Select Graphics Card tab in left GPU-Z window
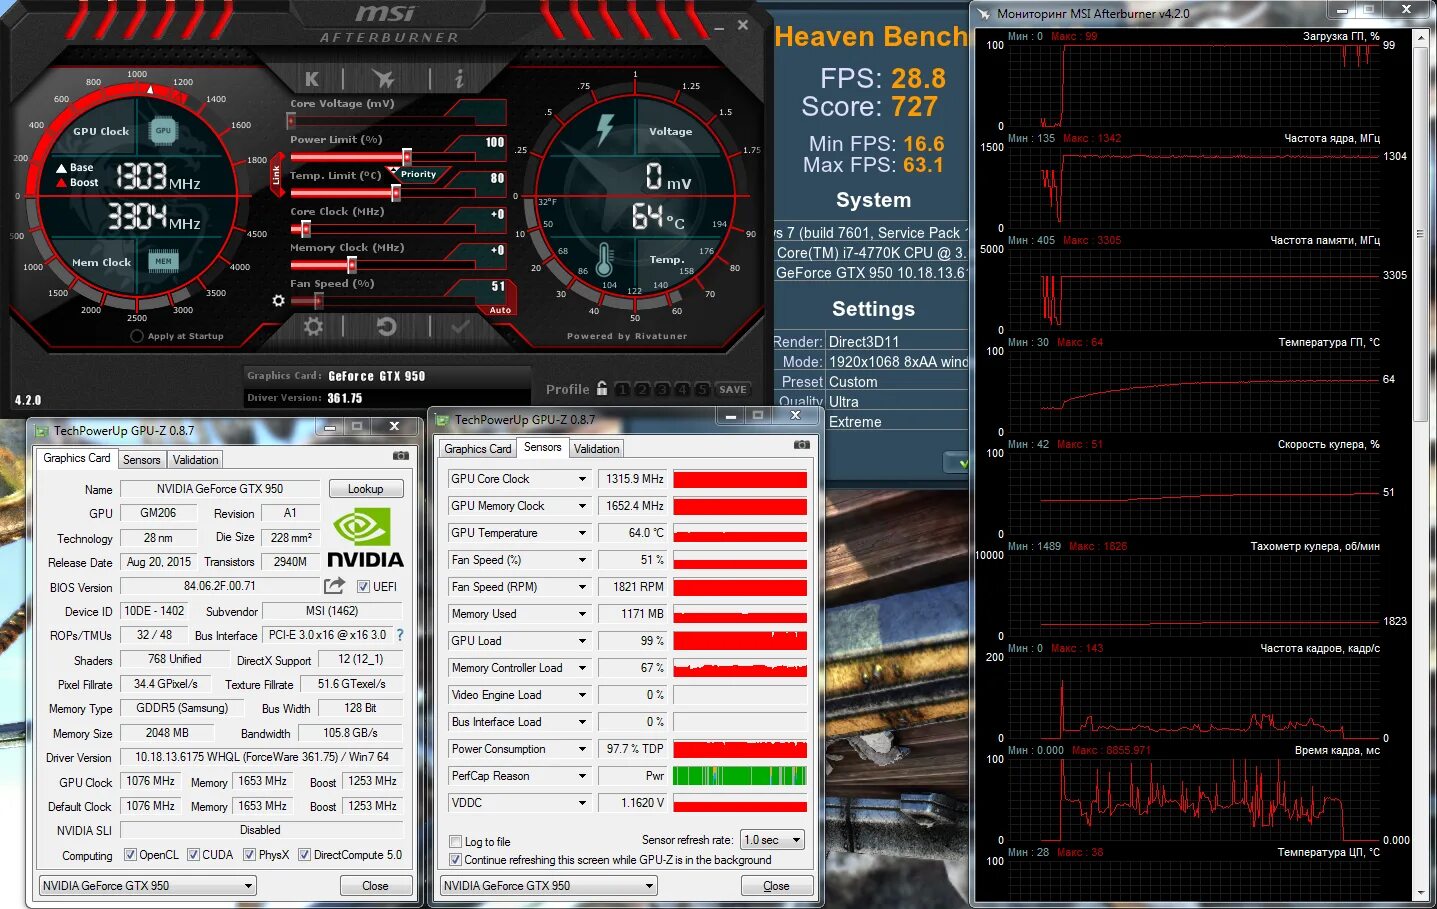Image resolution: width=1437 pixels, height=909 pixels. point(77,458)
